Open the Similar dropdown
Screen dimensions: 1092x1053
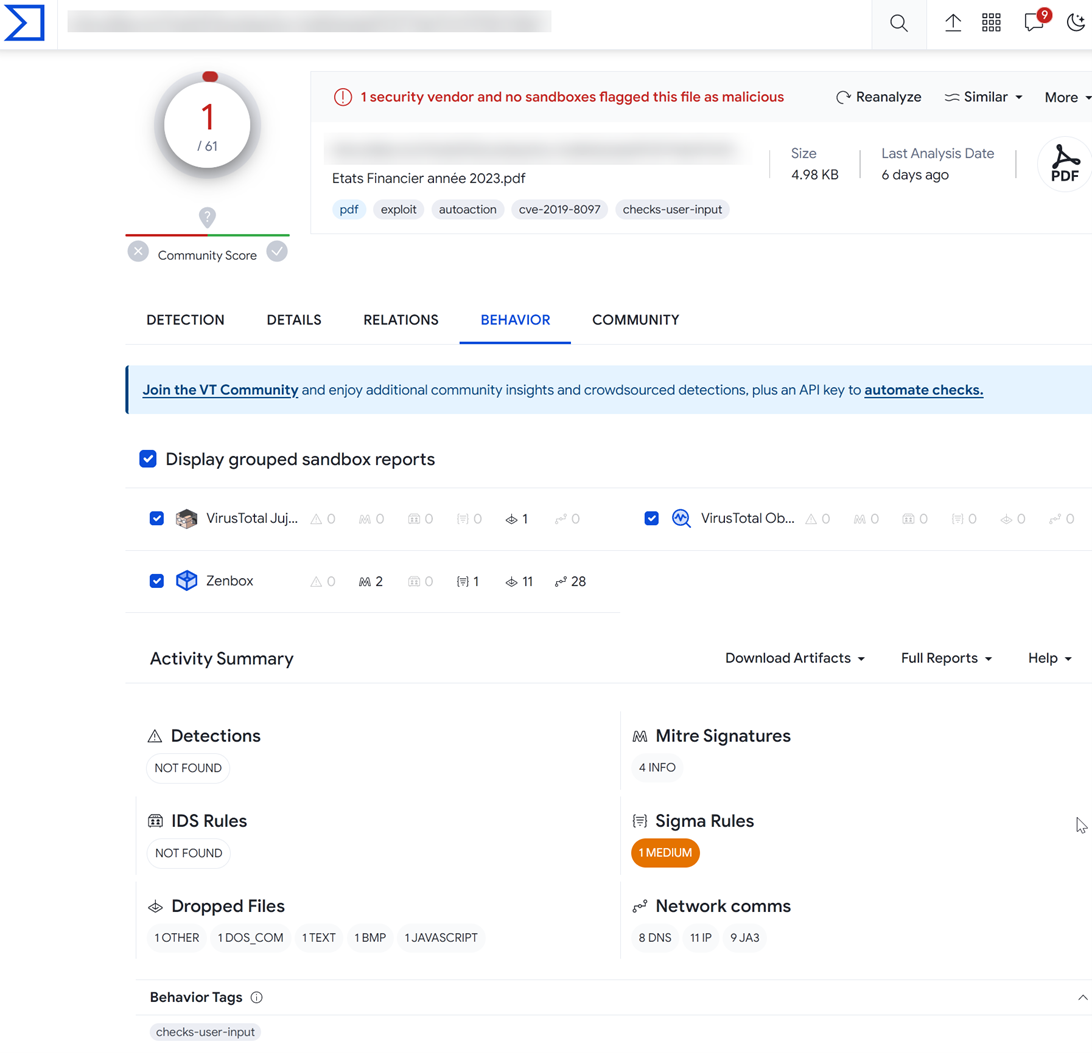click(983, 98)
